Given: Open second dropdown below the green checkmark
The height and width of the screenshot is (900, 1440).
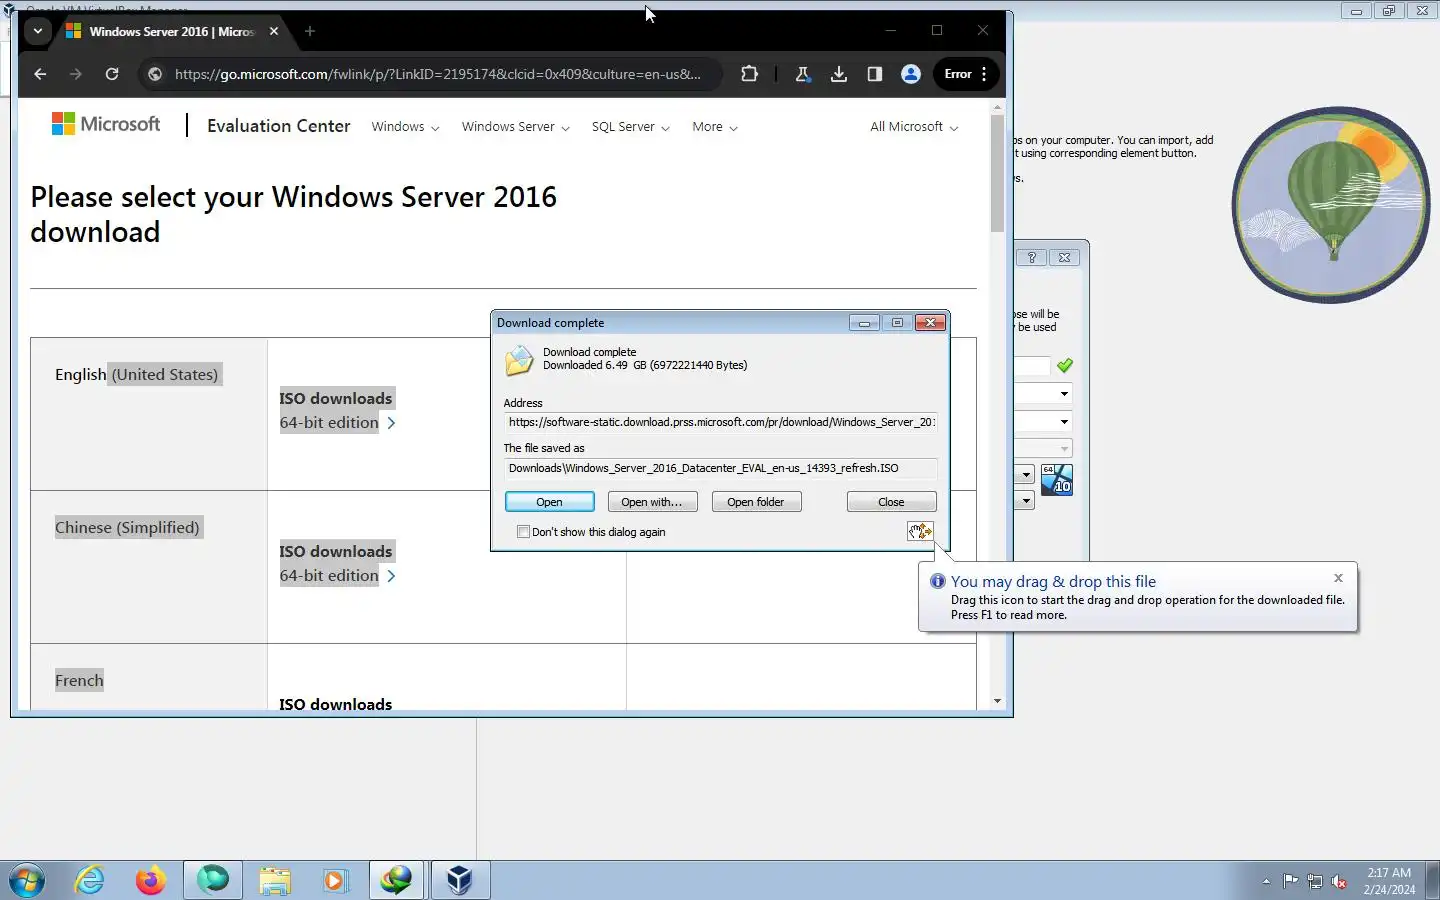Looking at the screenshot, I should coord(1064,421).
